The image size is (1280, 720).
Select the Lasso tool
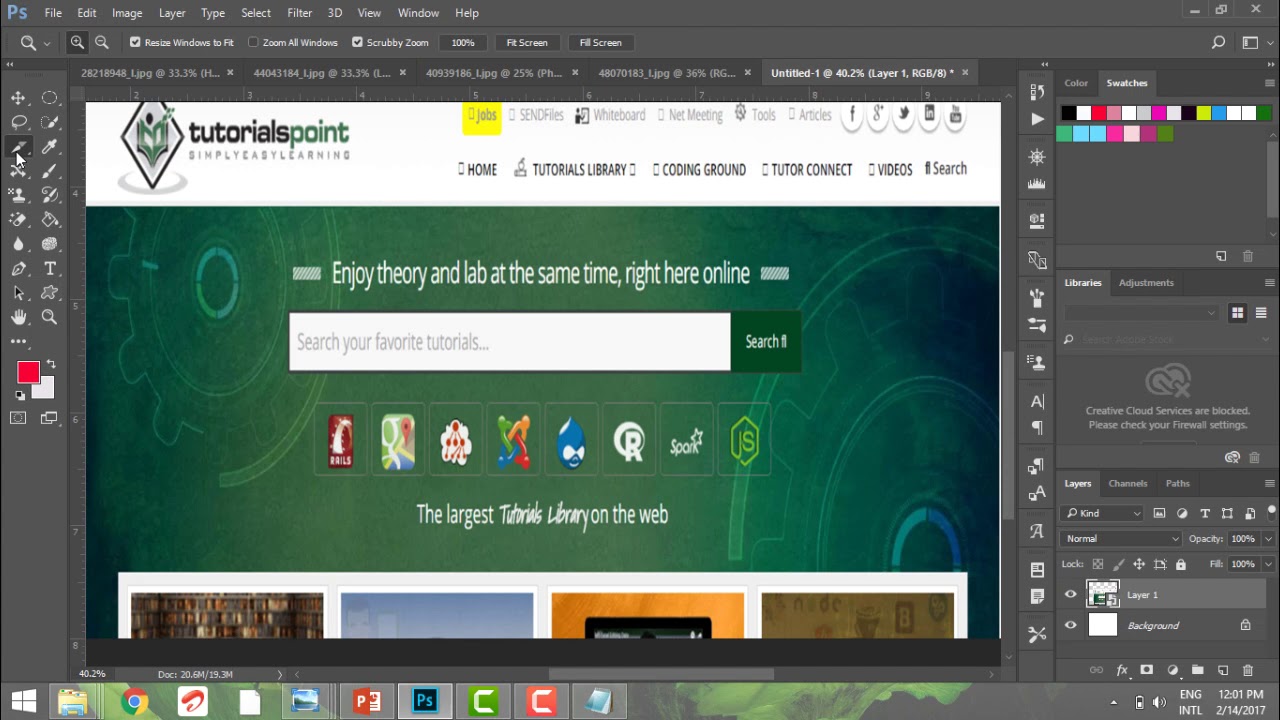pyautogui.click(x=18, y=122)
